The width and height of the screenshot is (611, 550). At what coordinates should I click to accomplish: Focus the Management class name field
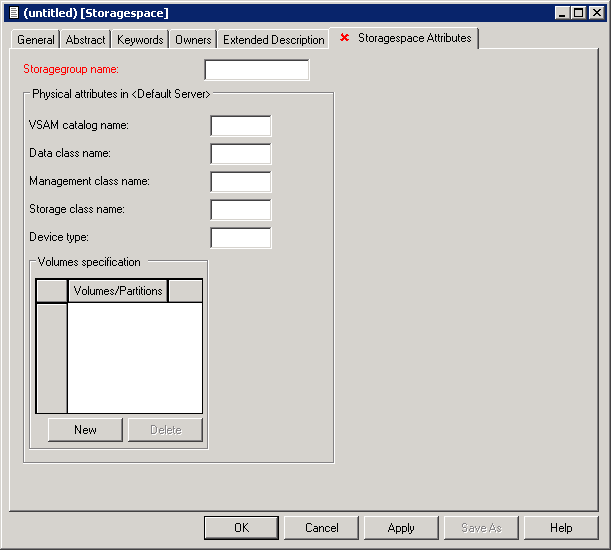point(241,182)
